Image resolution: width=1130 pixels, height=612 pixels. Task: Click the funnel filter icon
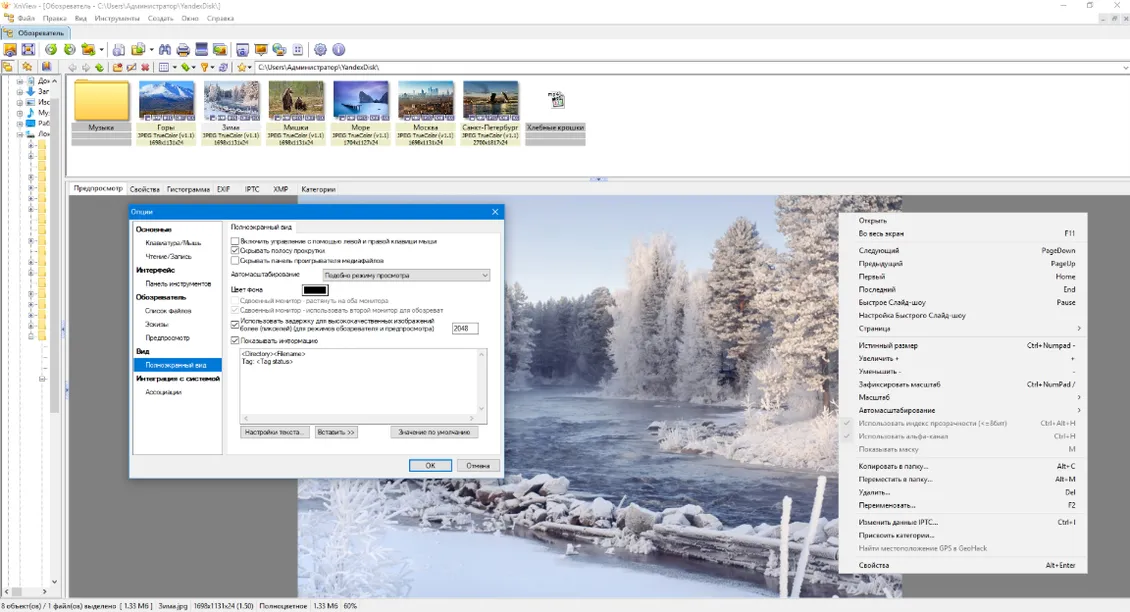point(204,68)
